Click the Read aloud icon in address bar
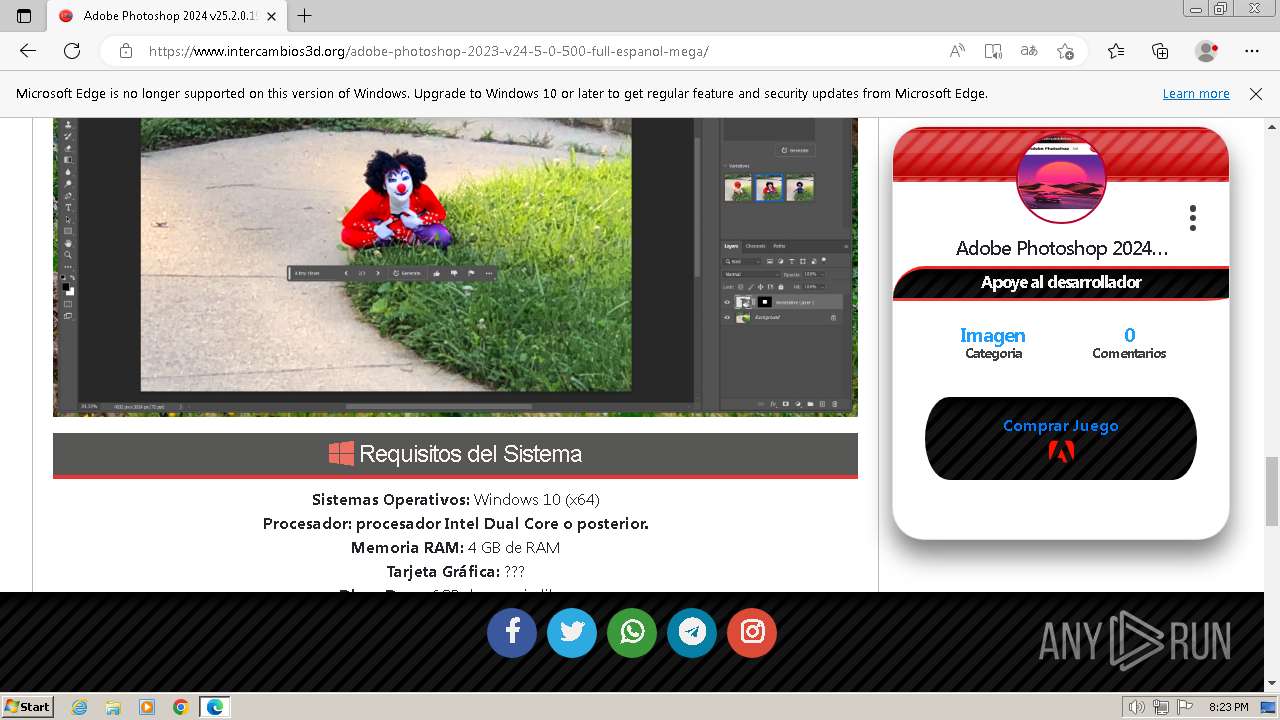 pos(957,51)
